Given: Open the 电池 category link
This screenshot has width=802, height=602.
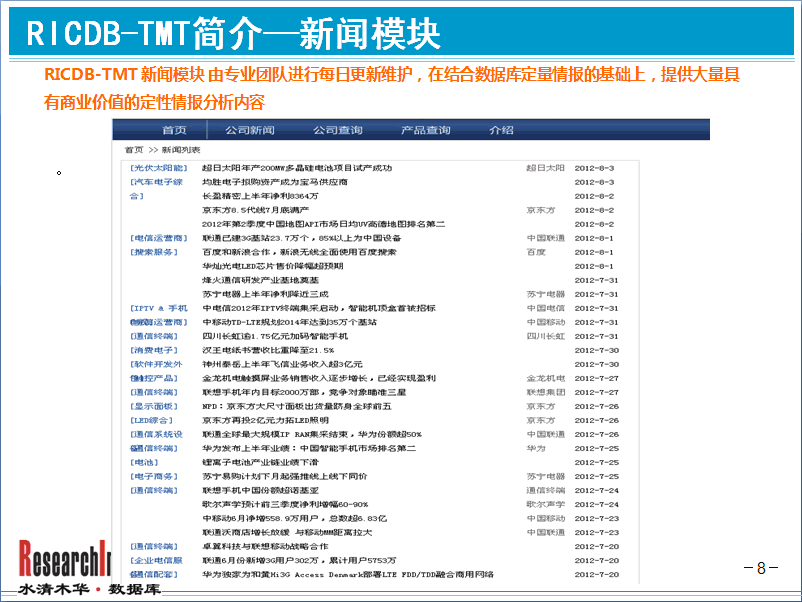Looking at the screenshot, I should pos(144,462).
